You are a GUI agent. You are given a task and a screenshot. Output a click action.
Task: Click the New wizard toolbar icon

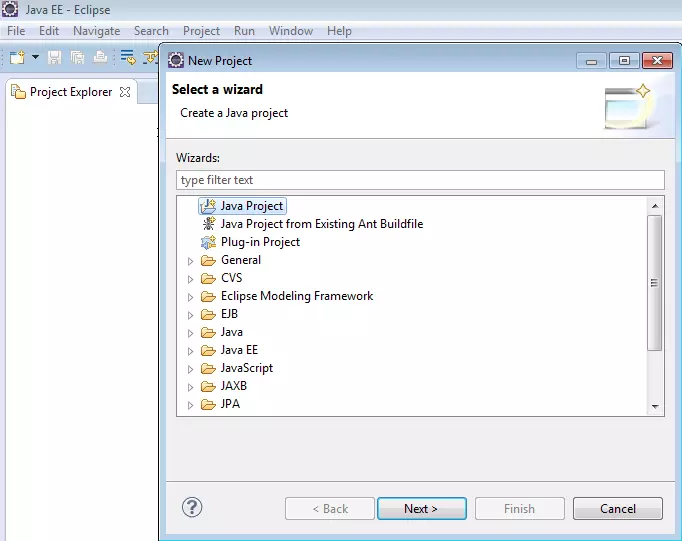17,57
